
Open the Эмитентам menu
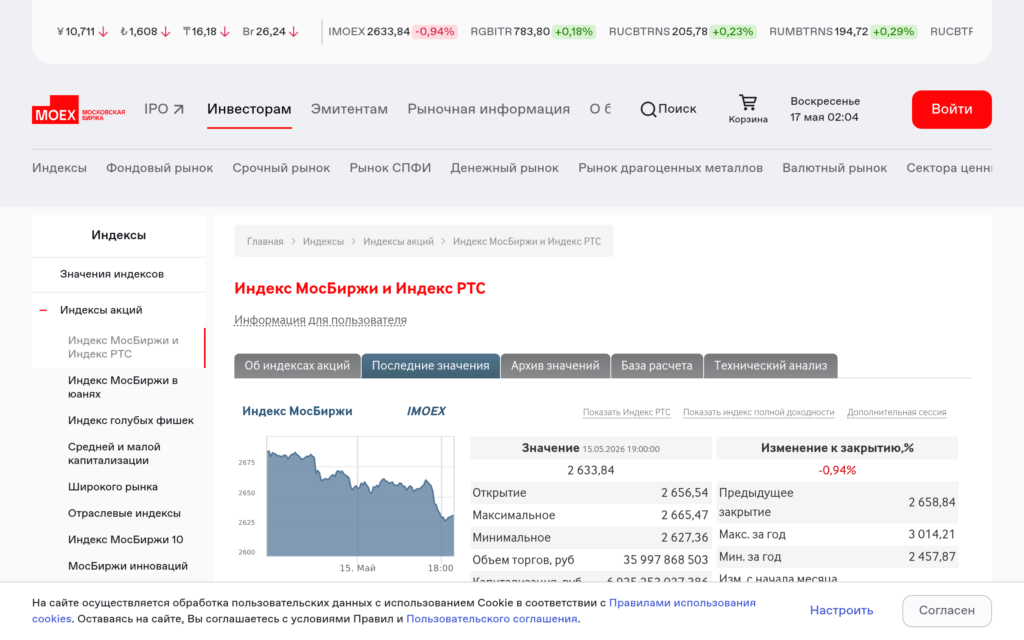[x=349, y=109]
